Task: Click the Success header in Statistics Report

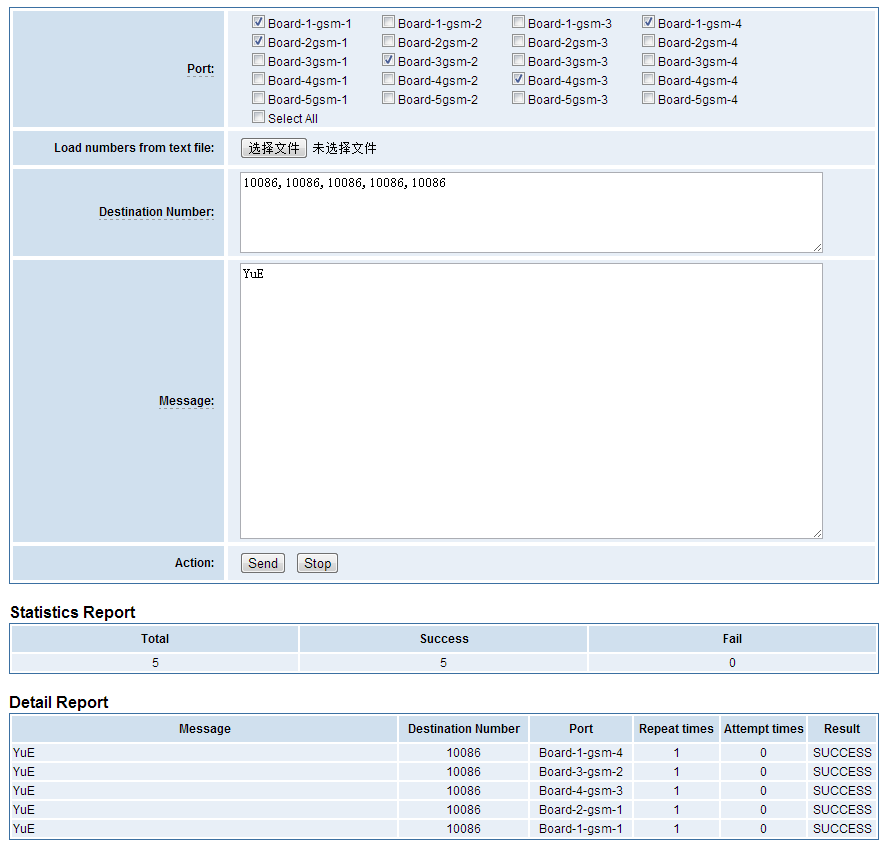Action: [x=444, y=639]
